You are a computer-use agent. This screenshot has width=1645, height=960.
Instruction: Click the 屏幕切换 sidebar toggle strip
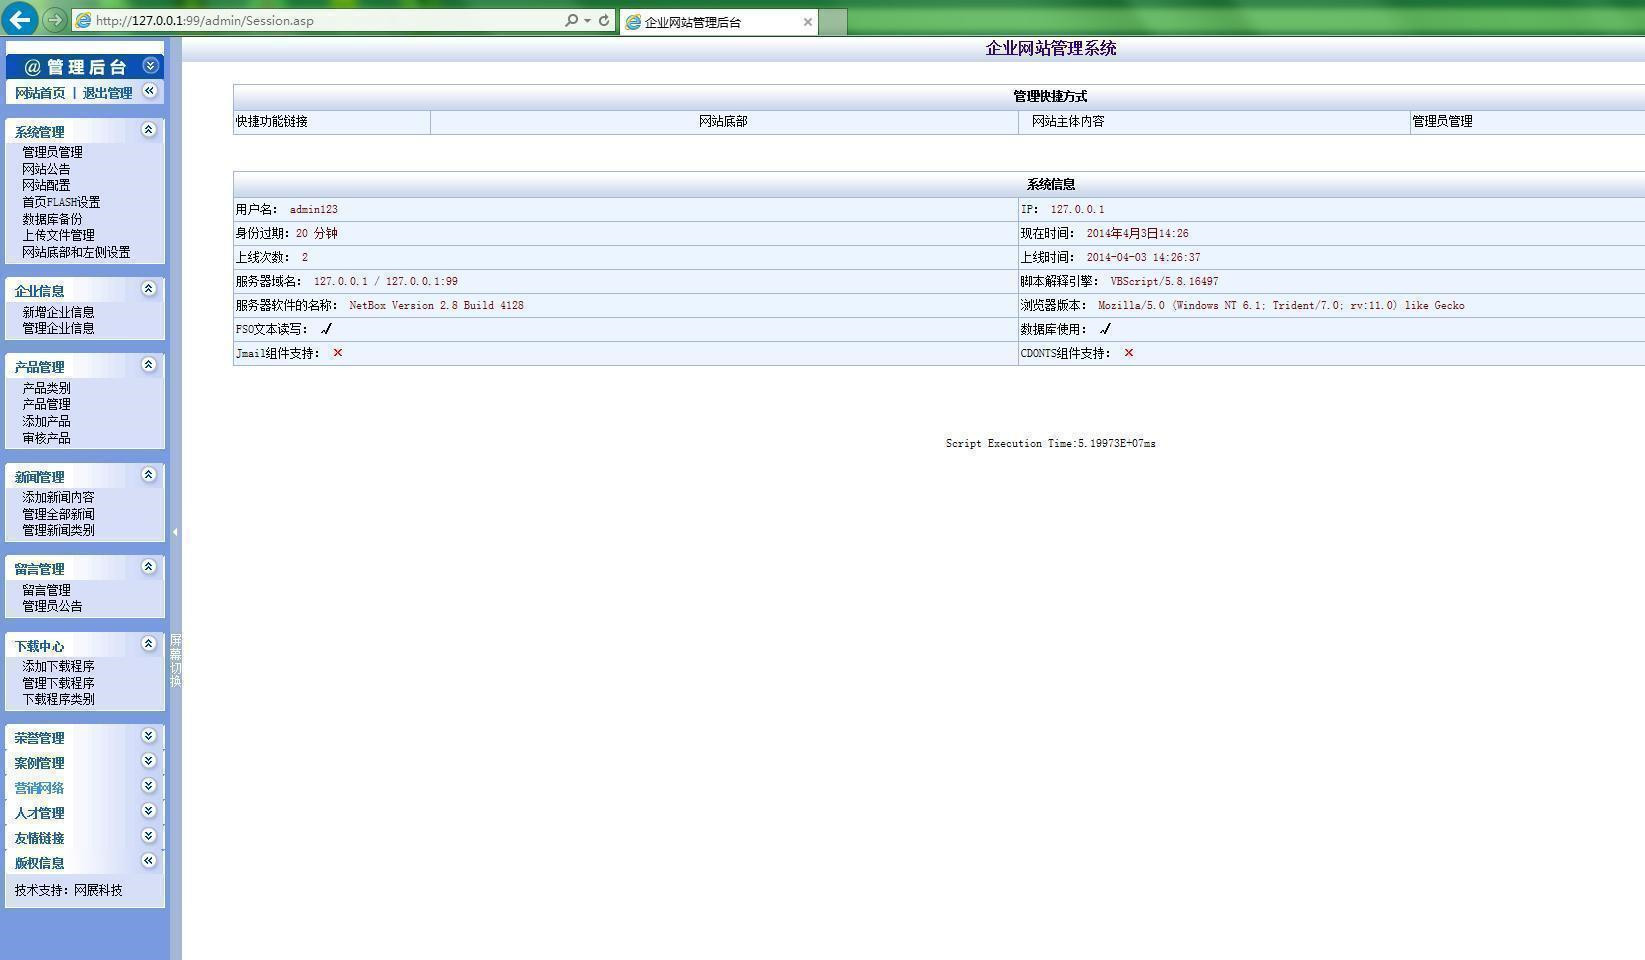click(175, 660)
